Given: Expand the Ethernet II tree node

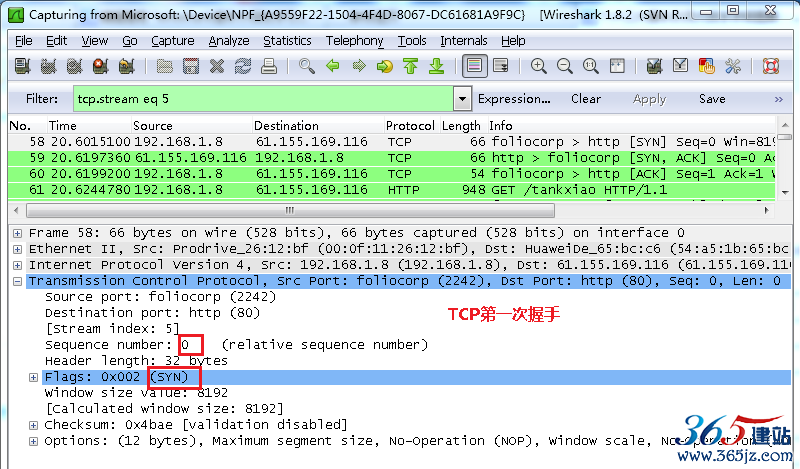Looking at the screenshot, I should [x=18, y=250].
